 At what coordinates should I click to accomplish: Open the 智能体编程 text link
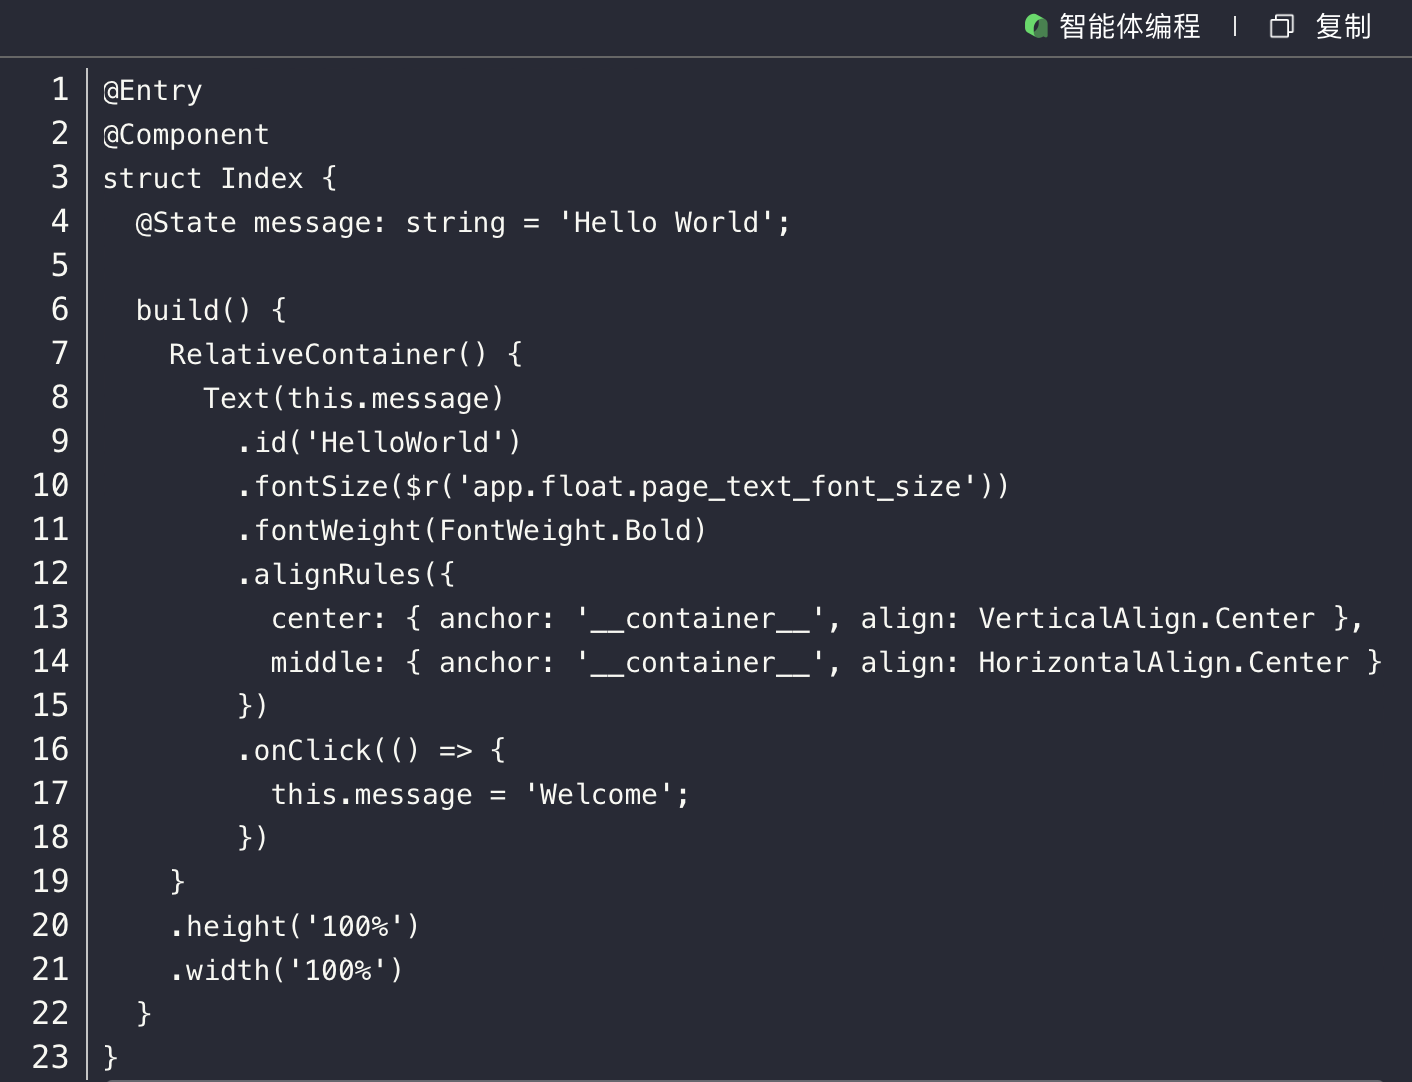pyautogui.click(x=1129, y=26)
